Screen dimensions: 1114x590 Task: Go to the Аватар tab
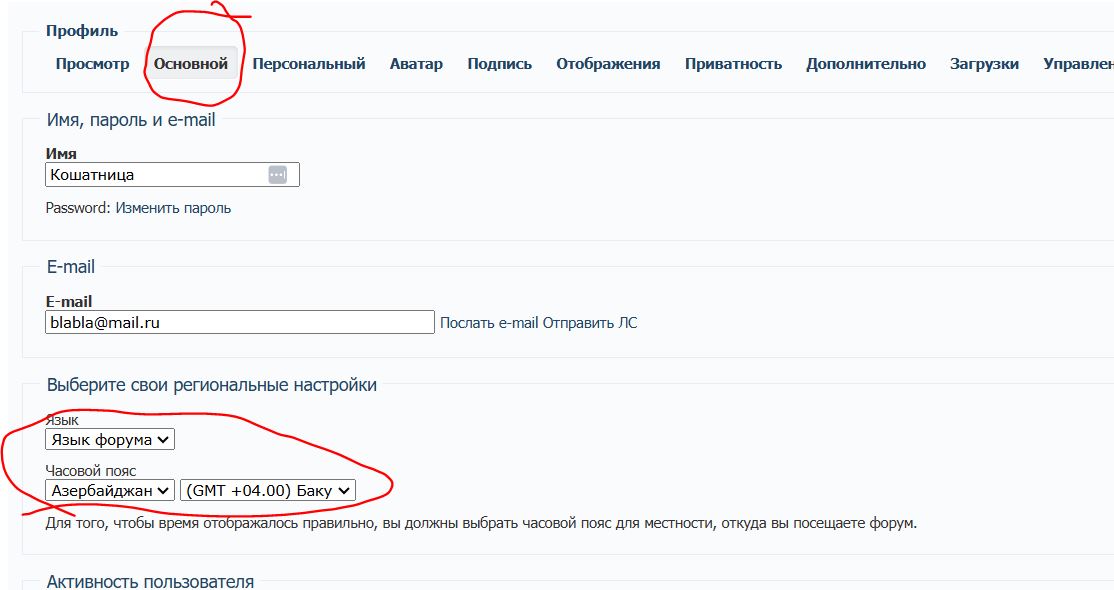pyautogui.click(x=416, y=64)
